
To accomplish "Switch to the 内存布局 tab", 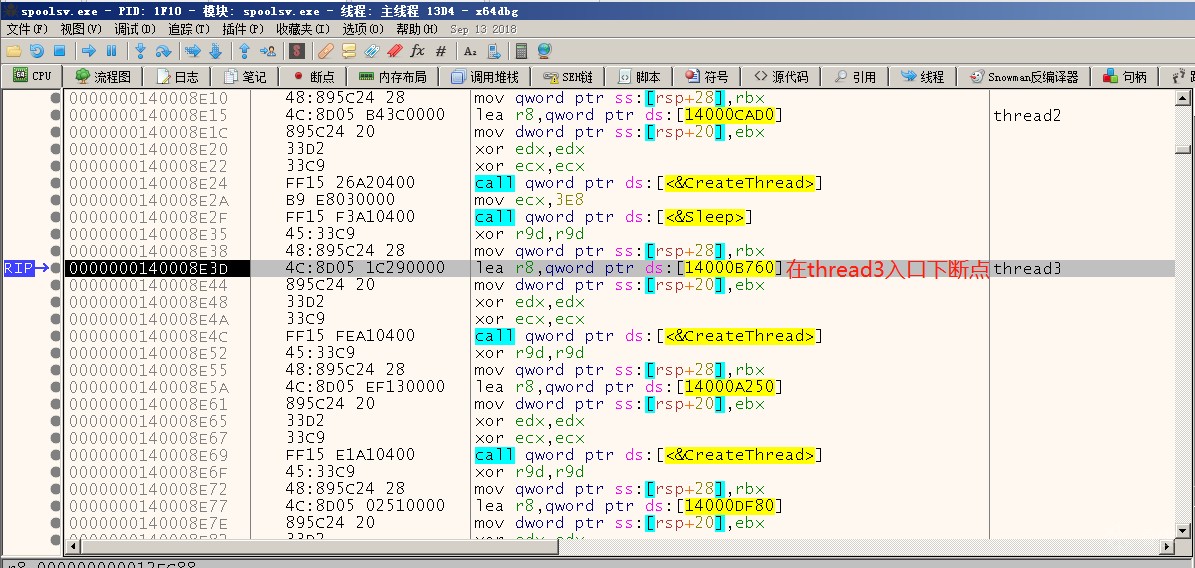I will pyautogui.click(x=392, y=77).
